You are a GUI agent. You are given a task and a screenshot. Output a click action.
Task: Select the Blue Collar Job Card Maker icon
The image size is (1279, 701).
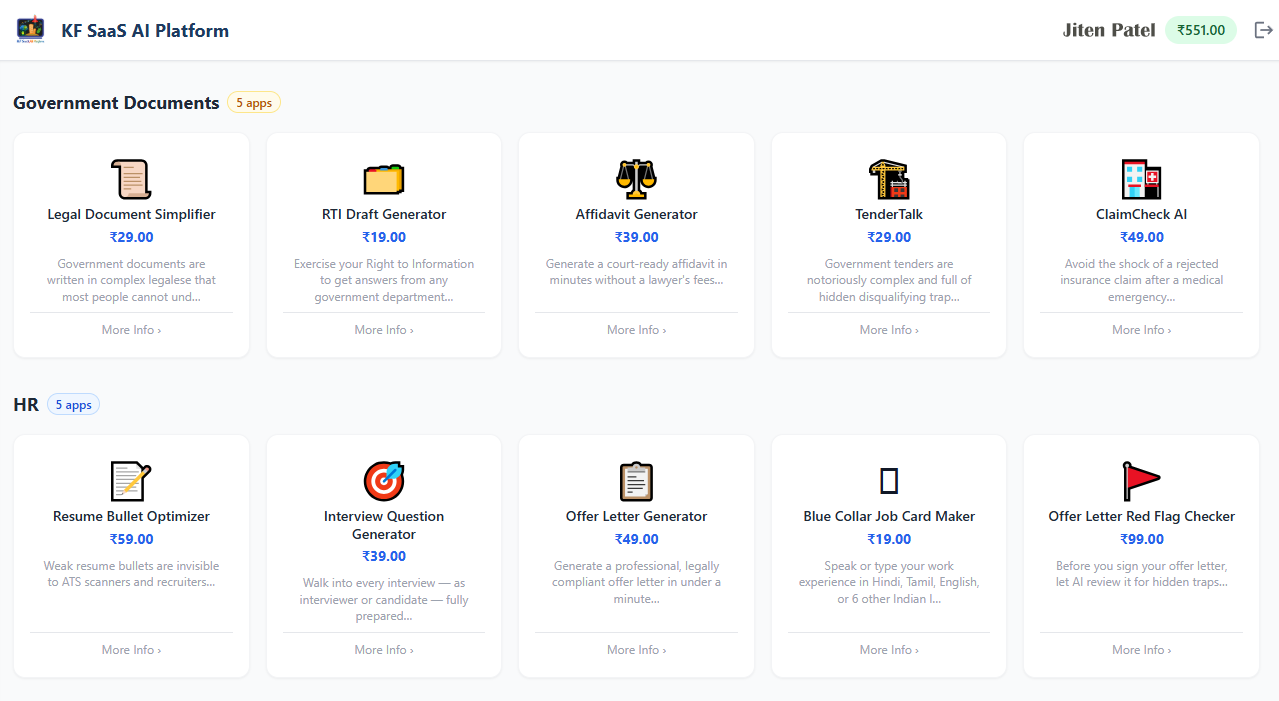point(888,480)
